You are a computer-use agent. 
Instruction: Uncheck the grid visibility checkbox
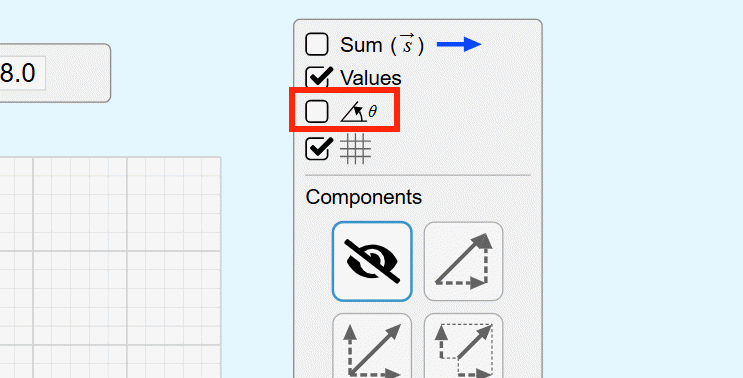tap(317, 148)
